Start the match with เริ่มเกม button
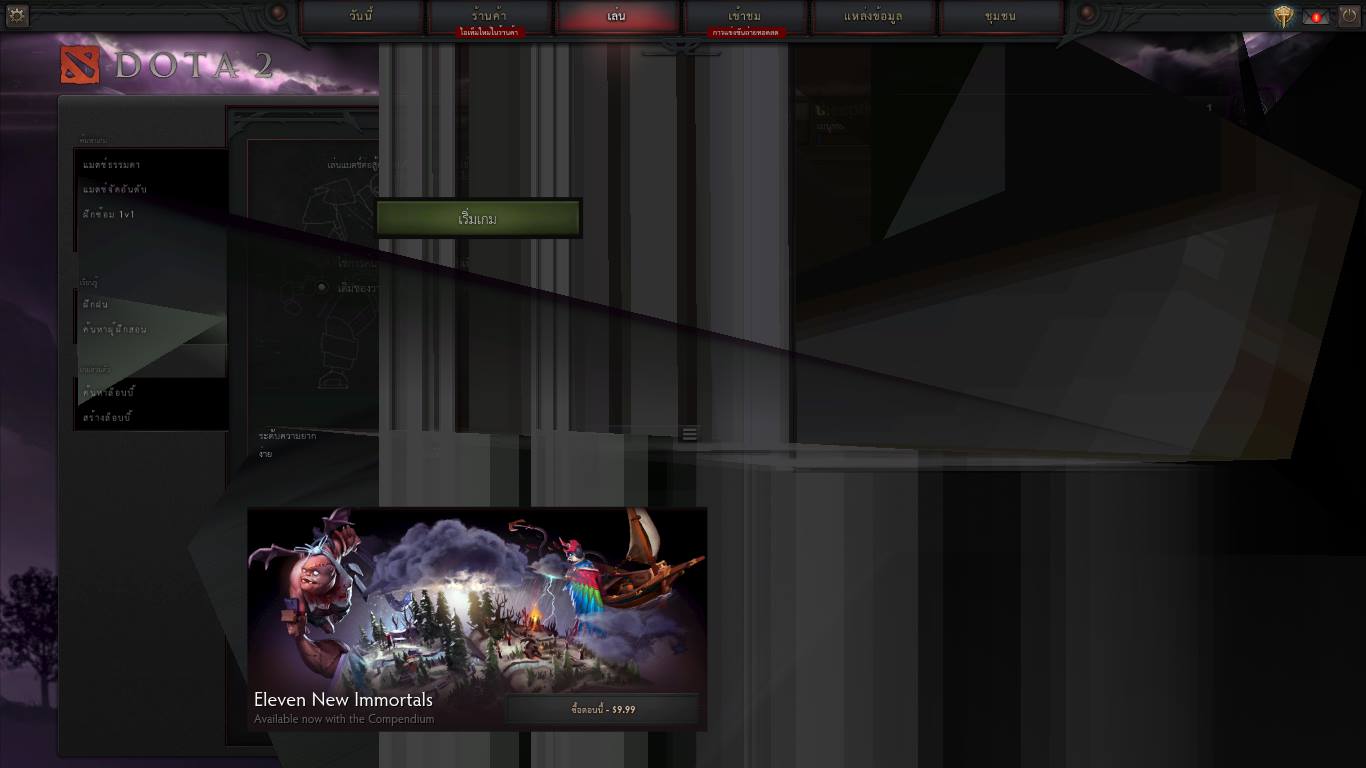Image resolution: width=1366 pixels, height=768 pixels. coord(478,219)
